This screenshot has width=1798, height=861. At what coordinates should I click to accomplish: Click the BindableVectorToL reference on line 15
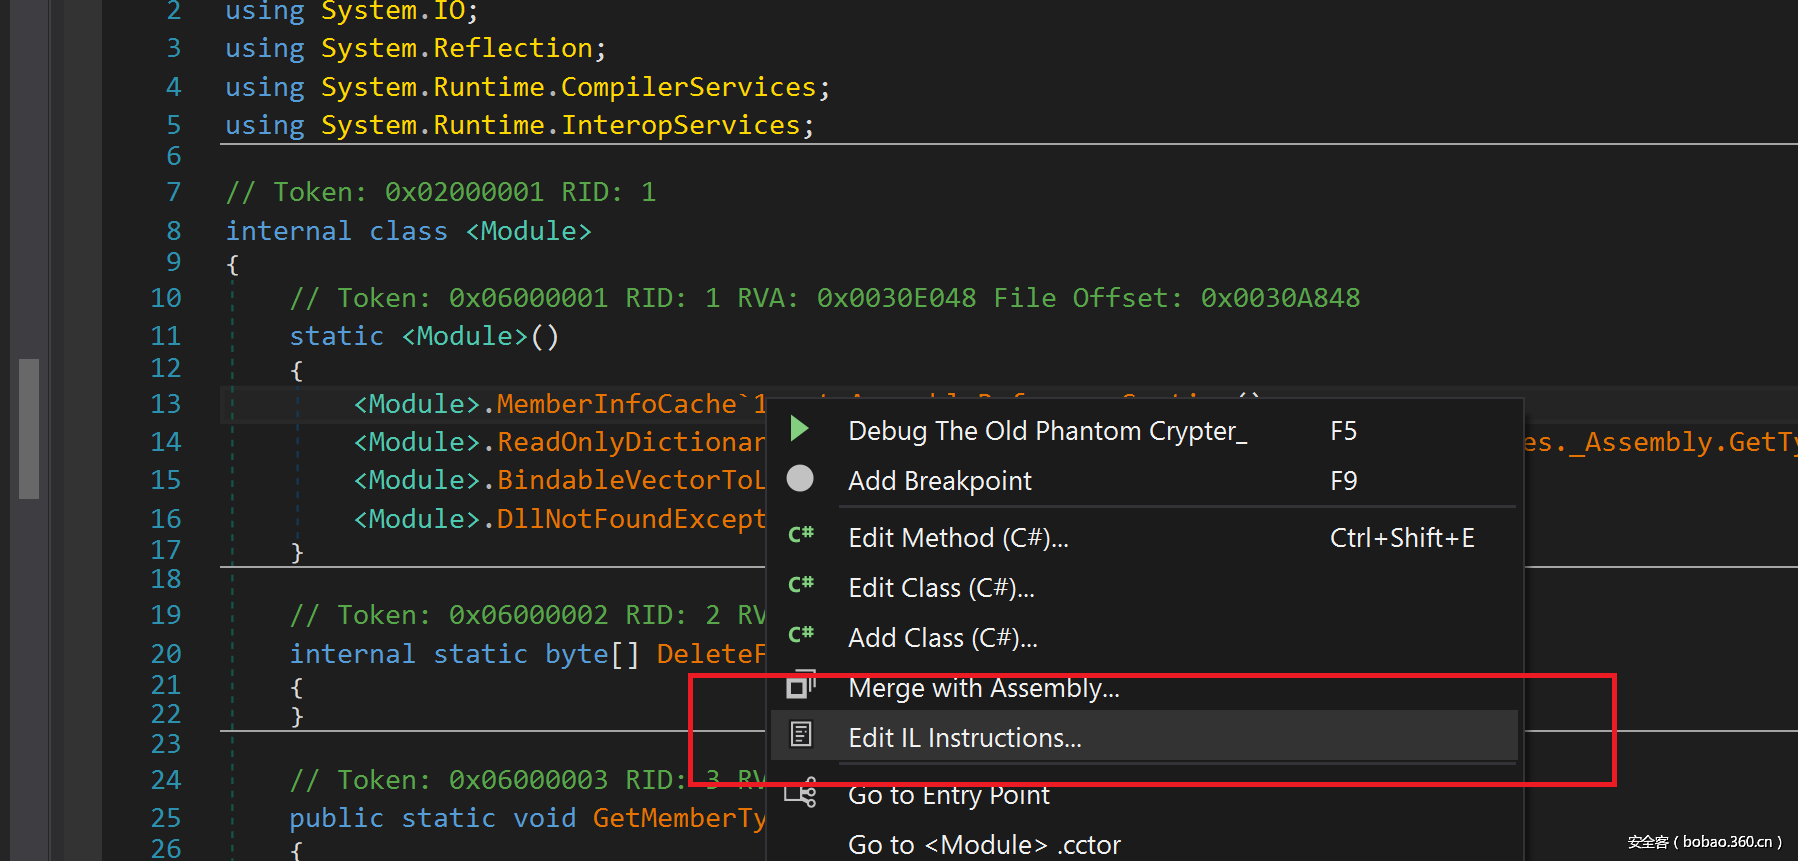(630, 480)
